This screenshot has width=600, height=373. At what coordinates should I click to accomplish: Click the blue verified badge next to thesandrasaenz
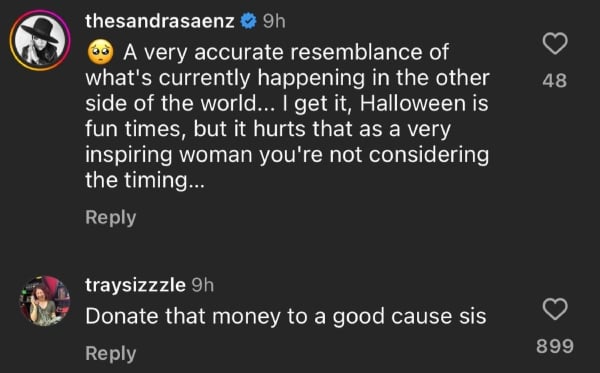point(248,21)
